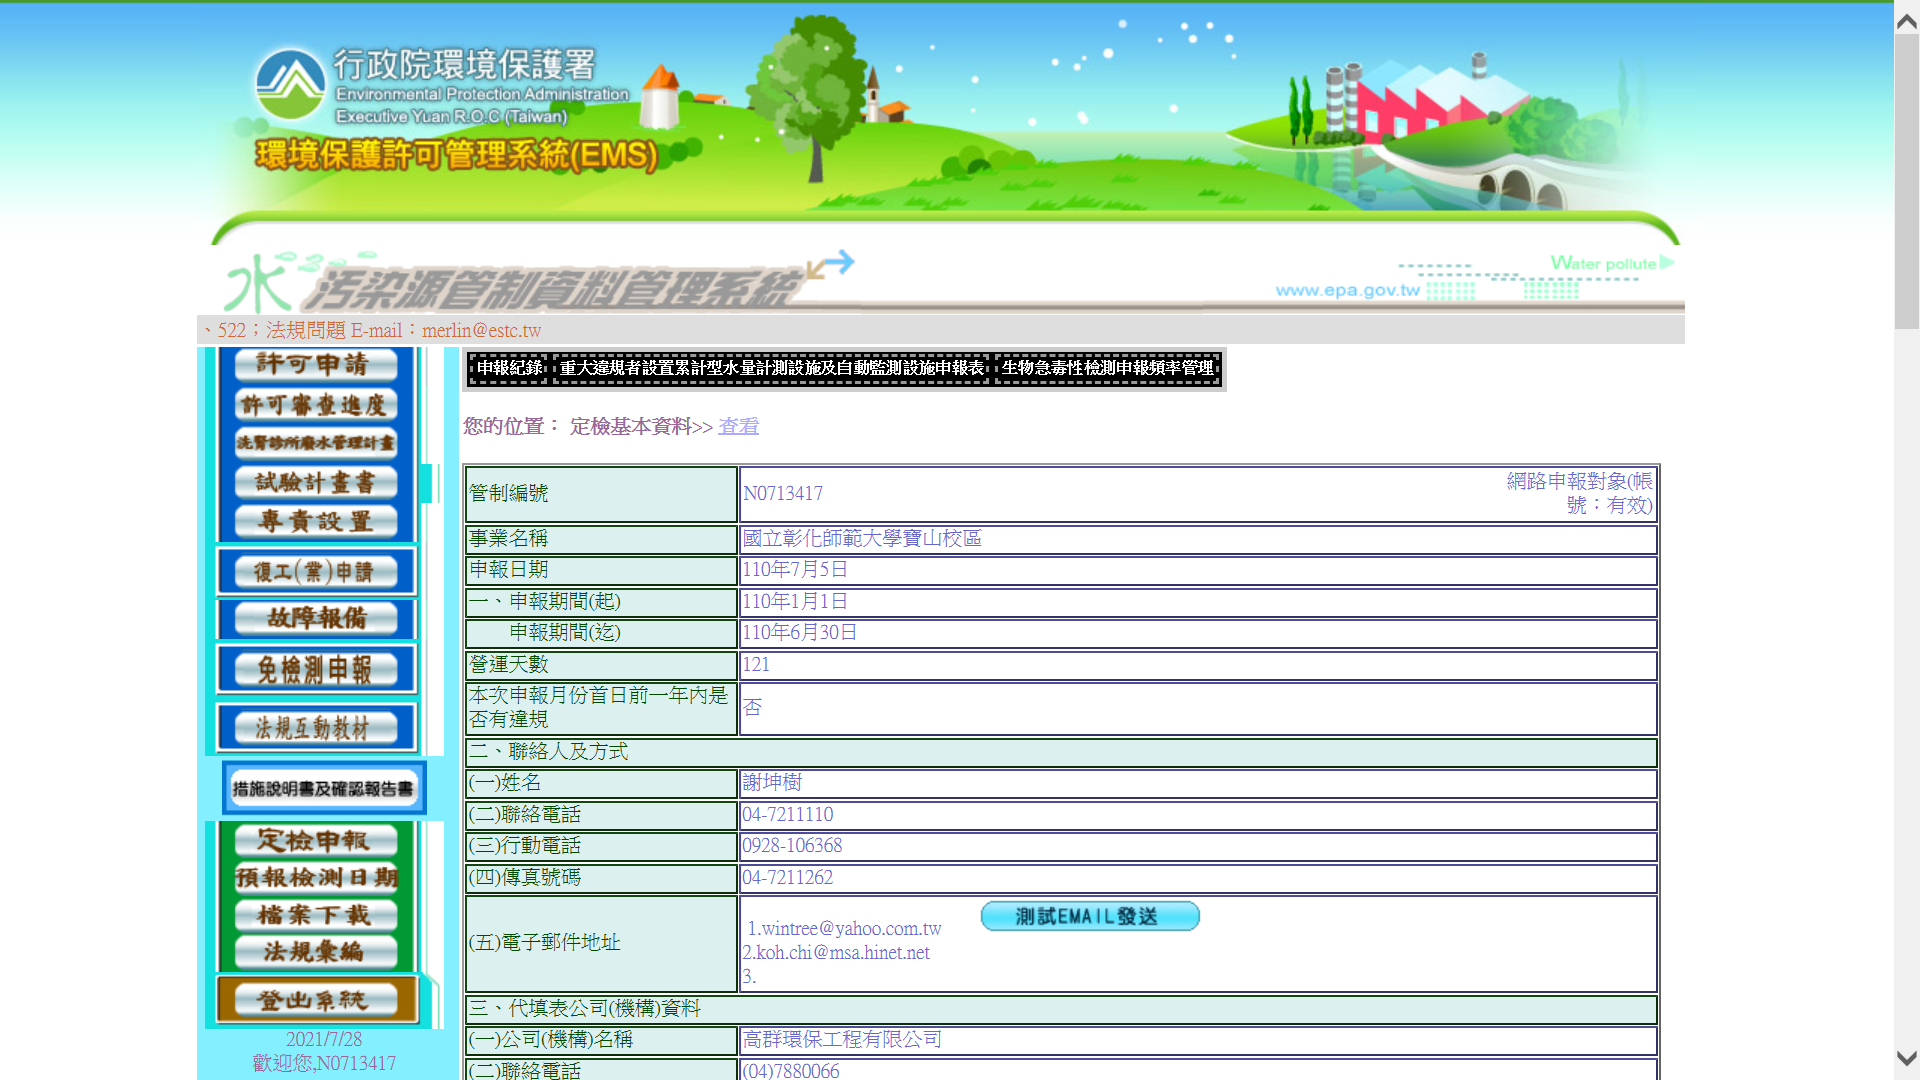
Task: Select company name 高群環保工程有限公司
Action: coord(842,1040)
